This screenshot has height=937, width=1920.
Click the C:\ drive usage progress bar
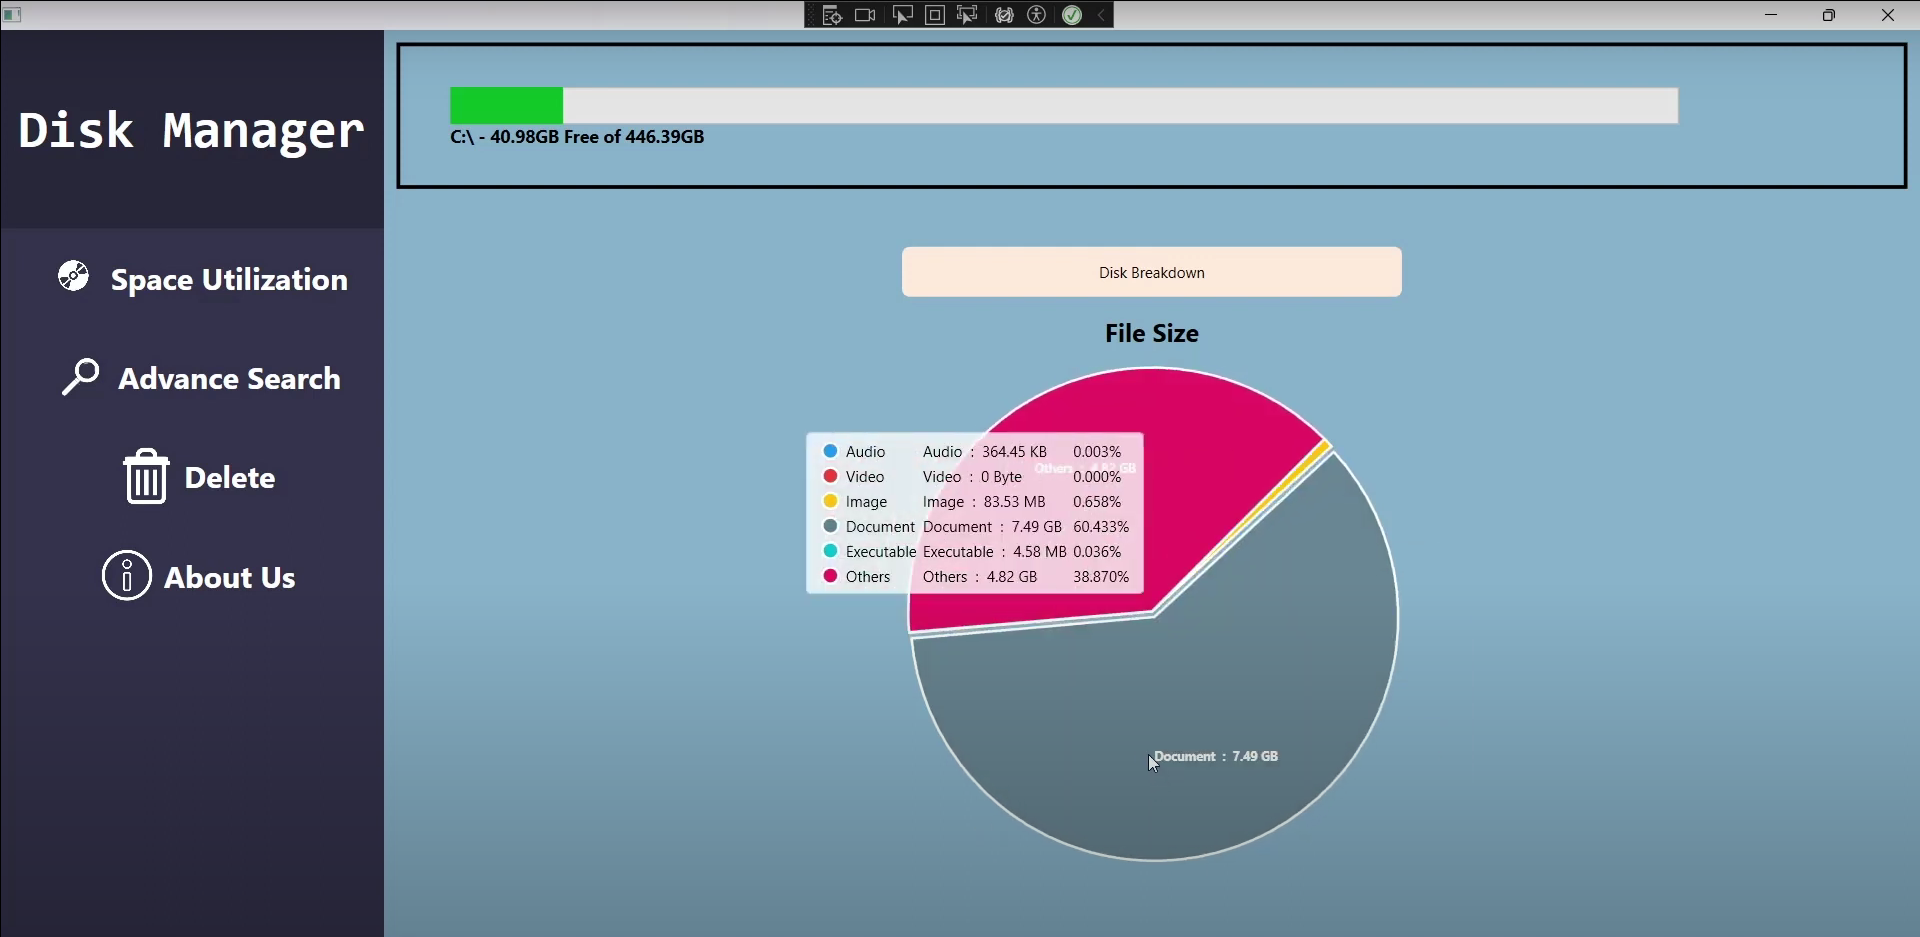tap(1064, 106)
